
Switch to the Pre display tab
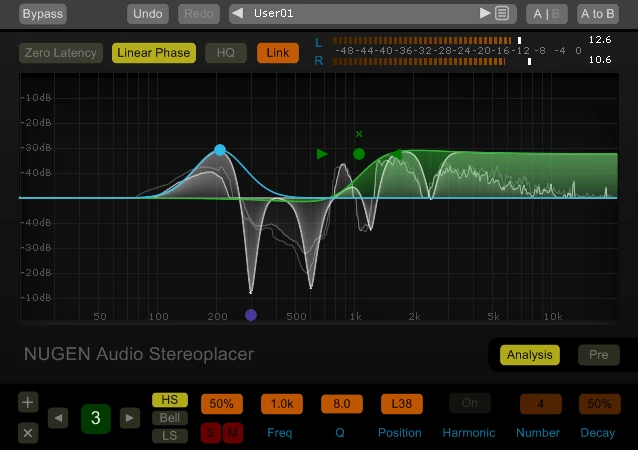tap(598, 355)
